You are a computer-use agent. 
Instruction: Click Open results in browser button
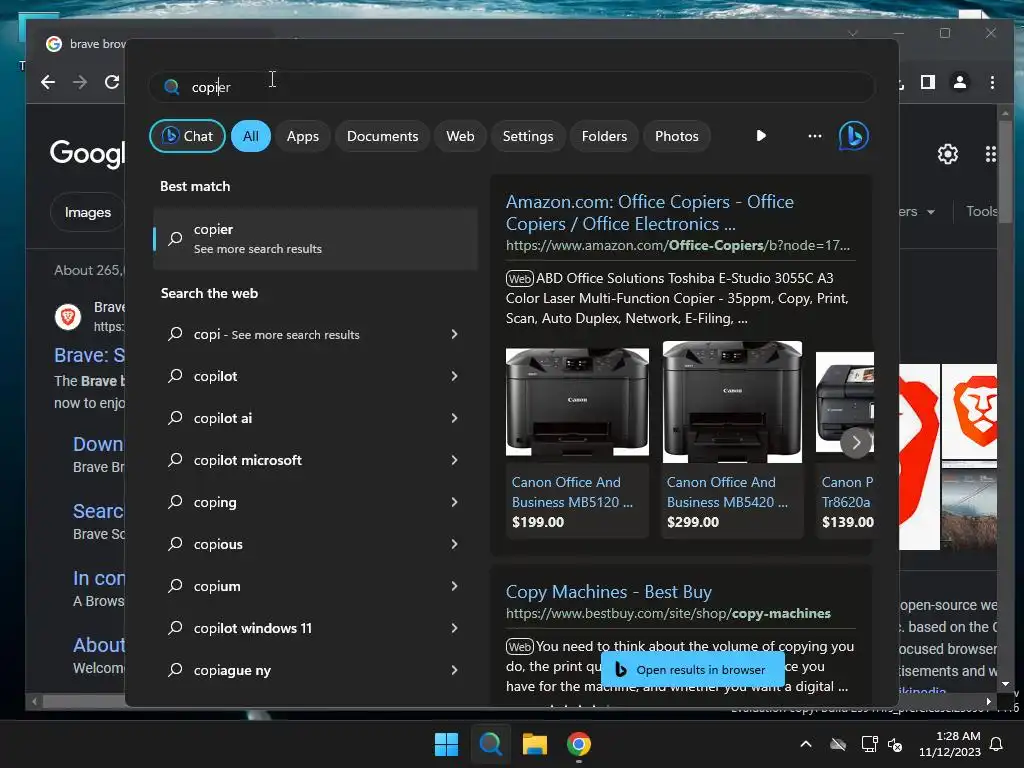[692, 669]
